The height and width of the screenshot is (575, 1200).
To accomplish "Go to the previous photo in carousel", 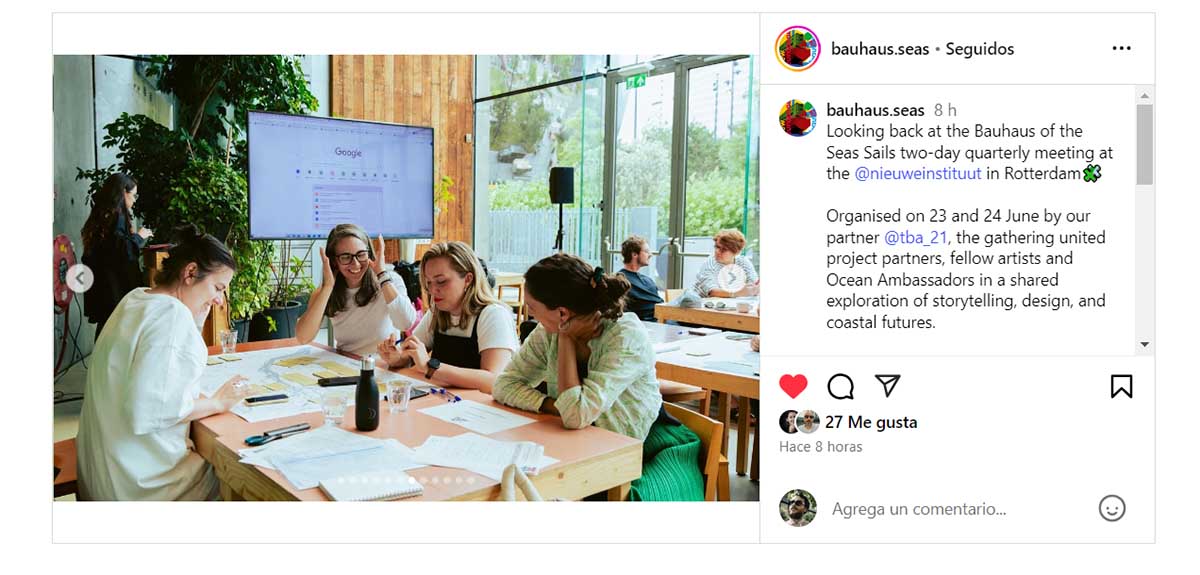I will tap(79, 278).
